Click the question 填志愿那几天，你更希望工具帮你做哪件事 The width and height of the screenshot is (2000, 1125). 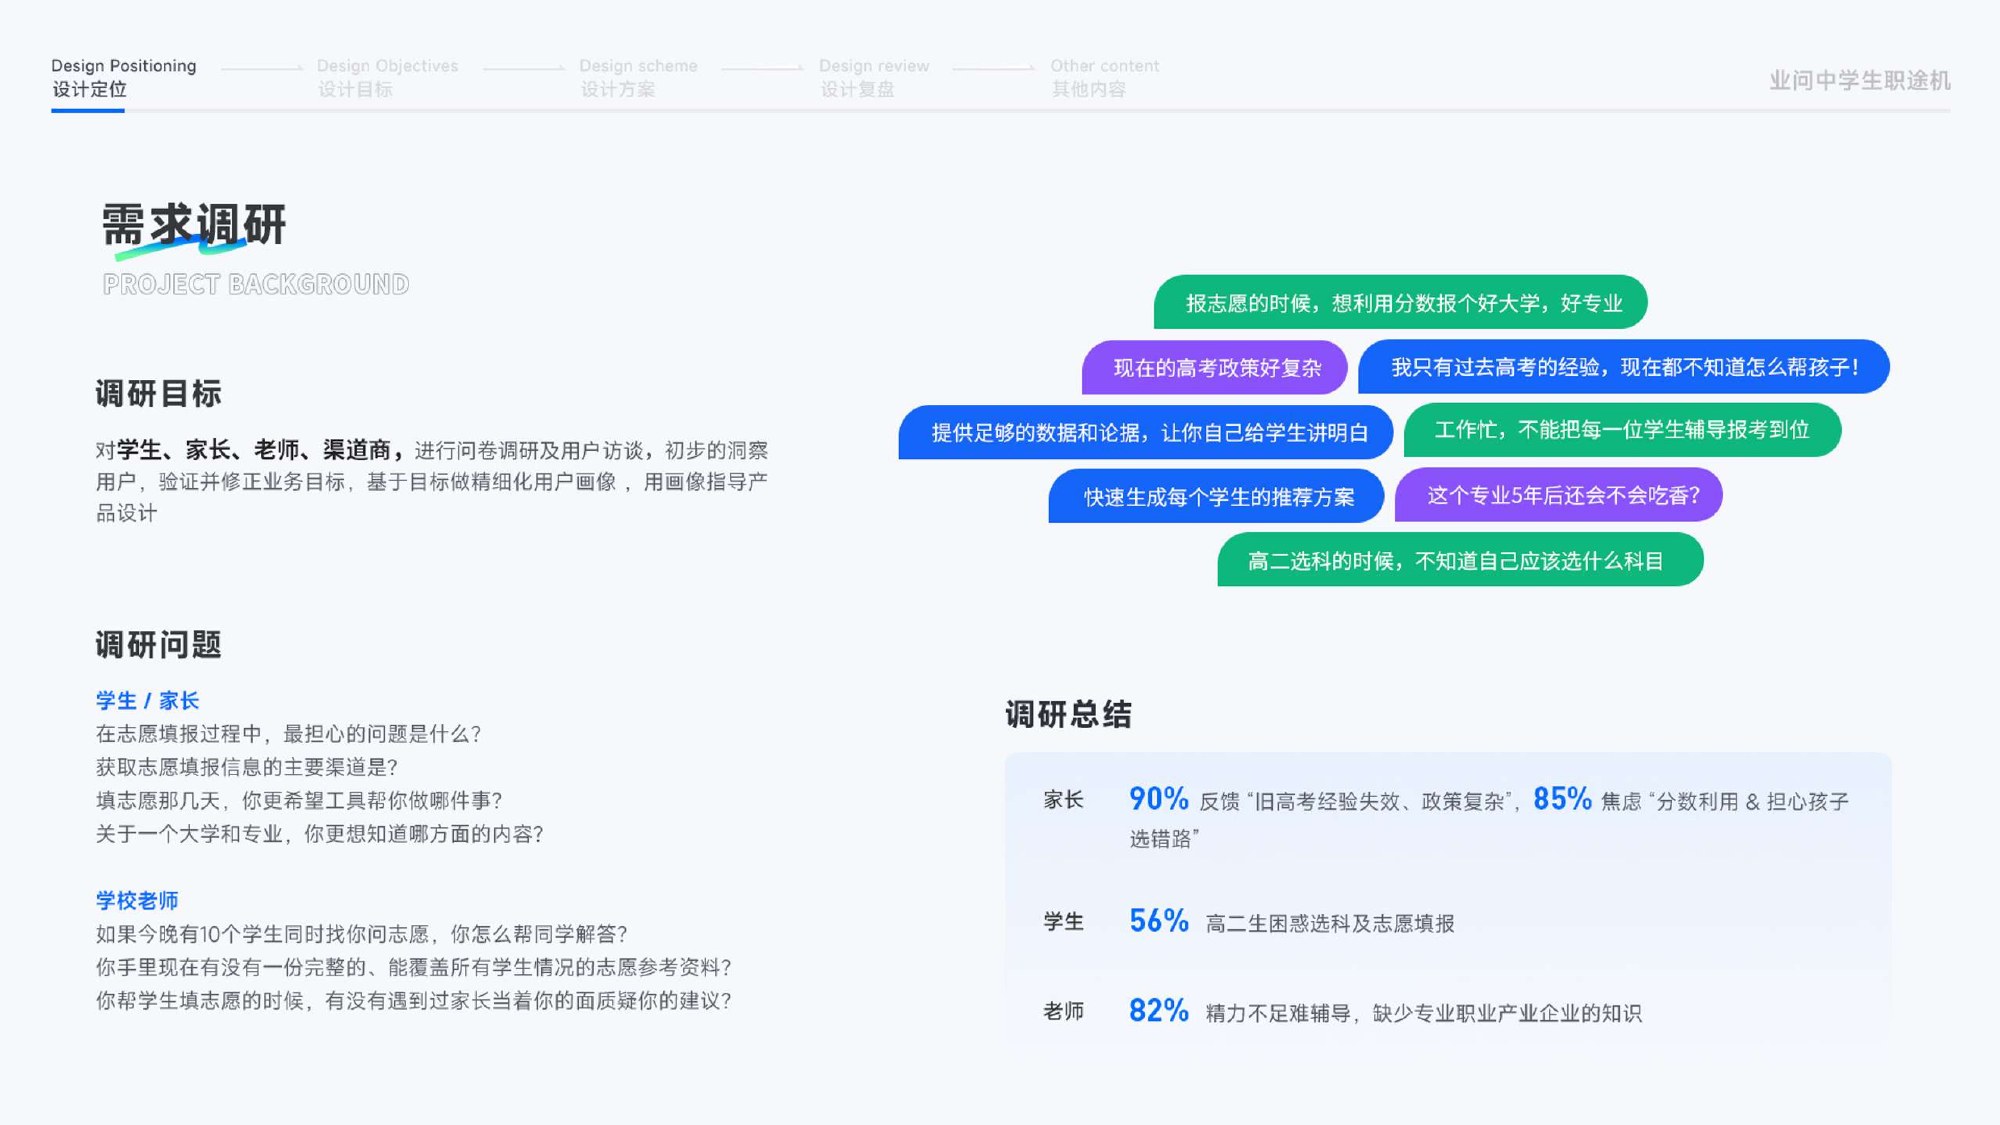[299, 800]
